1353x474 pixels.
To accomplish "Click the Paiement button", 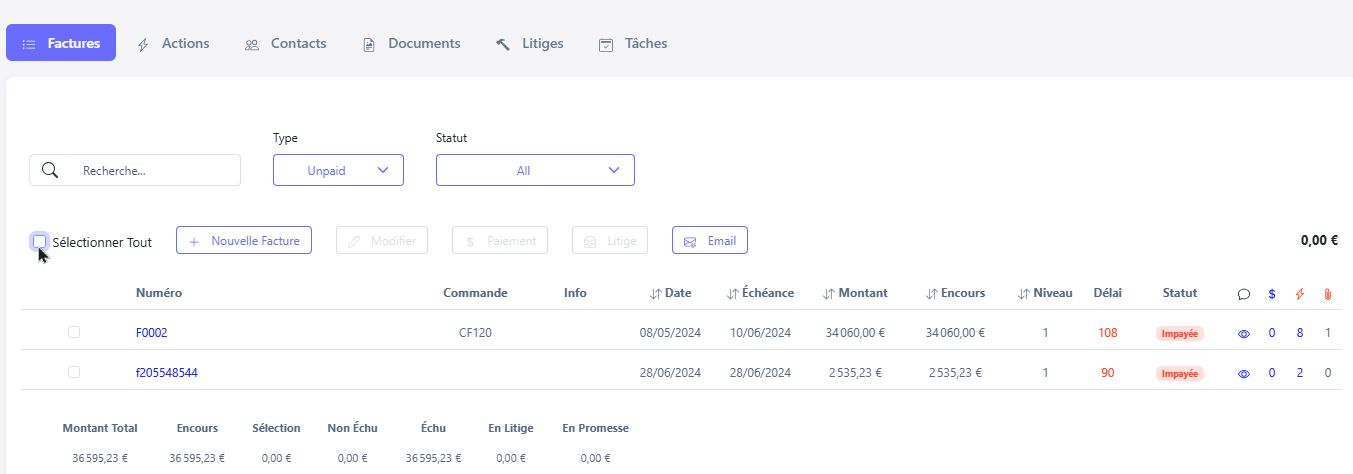I will (x=500, y=240).
